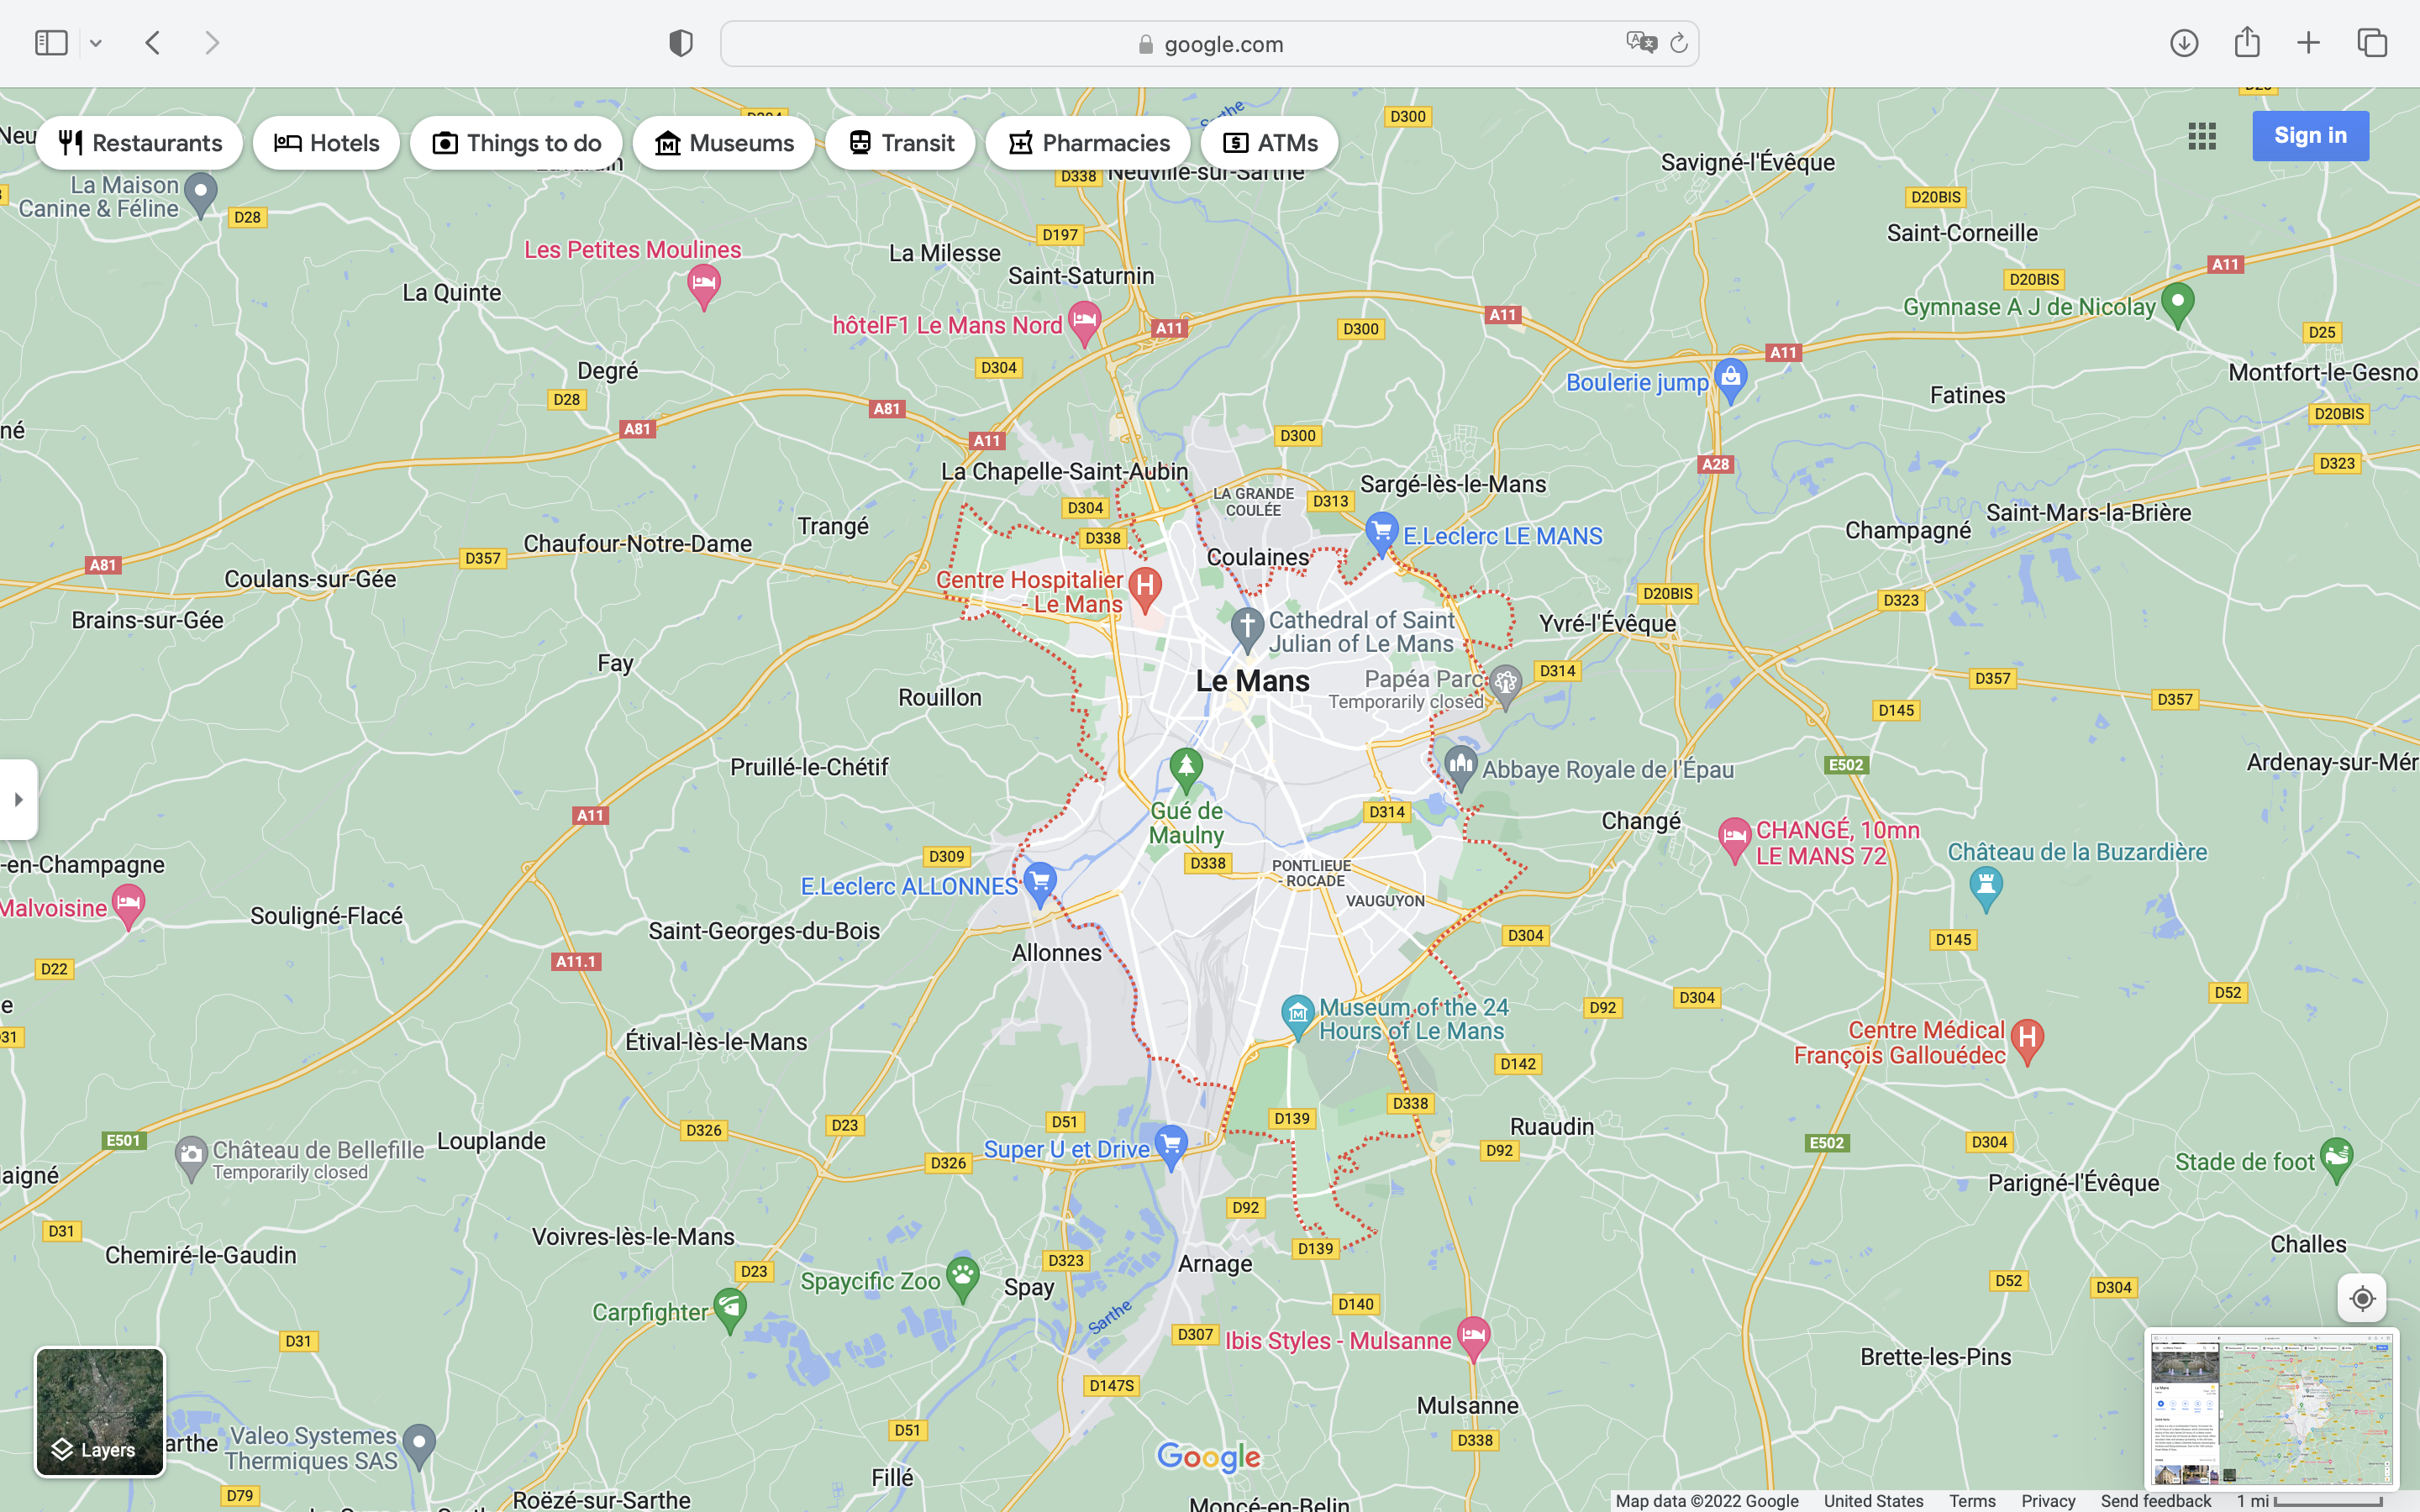Screen dimensions: 2420x1512
Task: Show all tabs overview button
Action: 2371,43
